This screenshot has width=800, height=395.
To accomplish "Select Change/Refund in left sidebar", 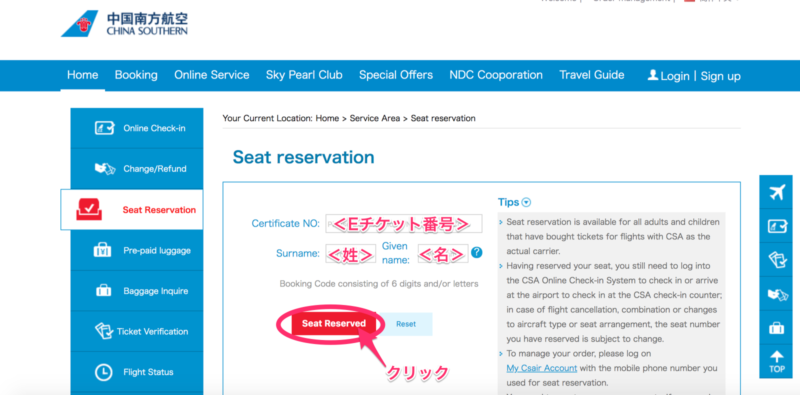I will 137,169.
